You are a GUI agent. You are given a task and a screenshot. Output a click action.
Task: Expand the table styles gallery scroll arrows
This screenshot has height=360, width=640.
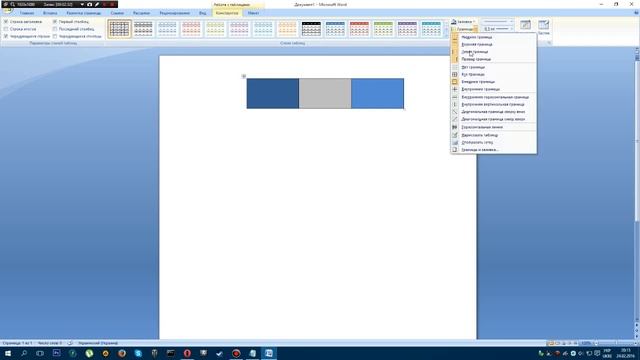coord(446,29)
